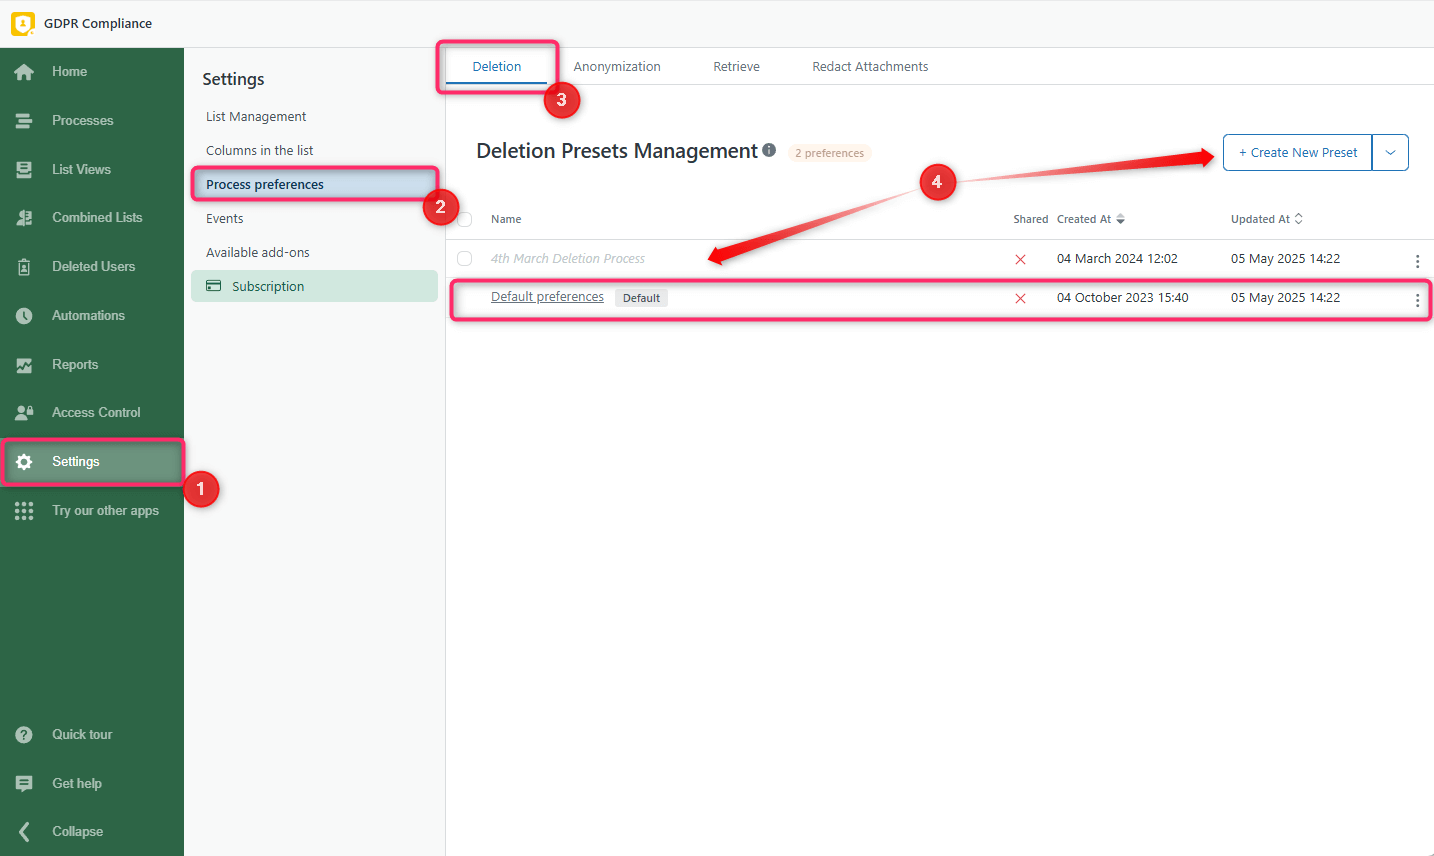
Task: Click the Settings panel heading
Action: pos(233,79)
